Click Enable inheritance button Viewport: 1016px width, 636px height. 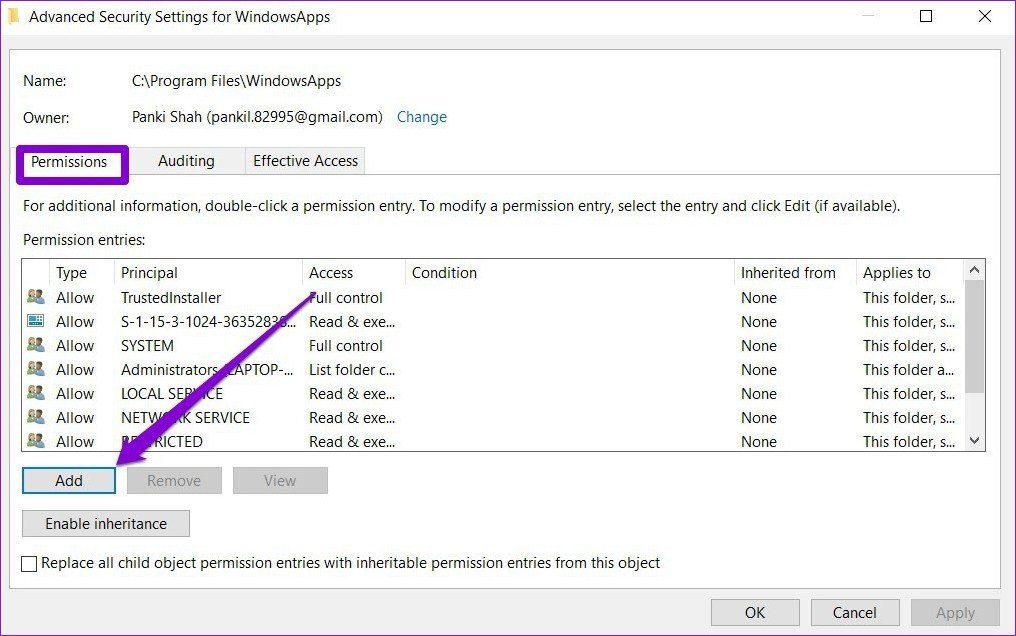tap(106, 523)
